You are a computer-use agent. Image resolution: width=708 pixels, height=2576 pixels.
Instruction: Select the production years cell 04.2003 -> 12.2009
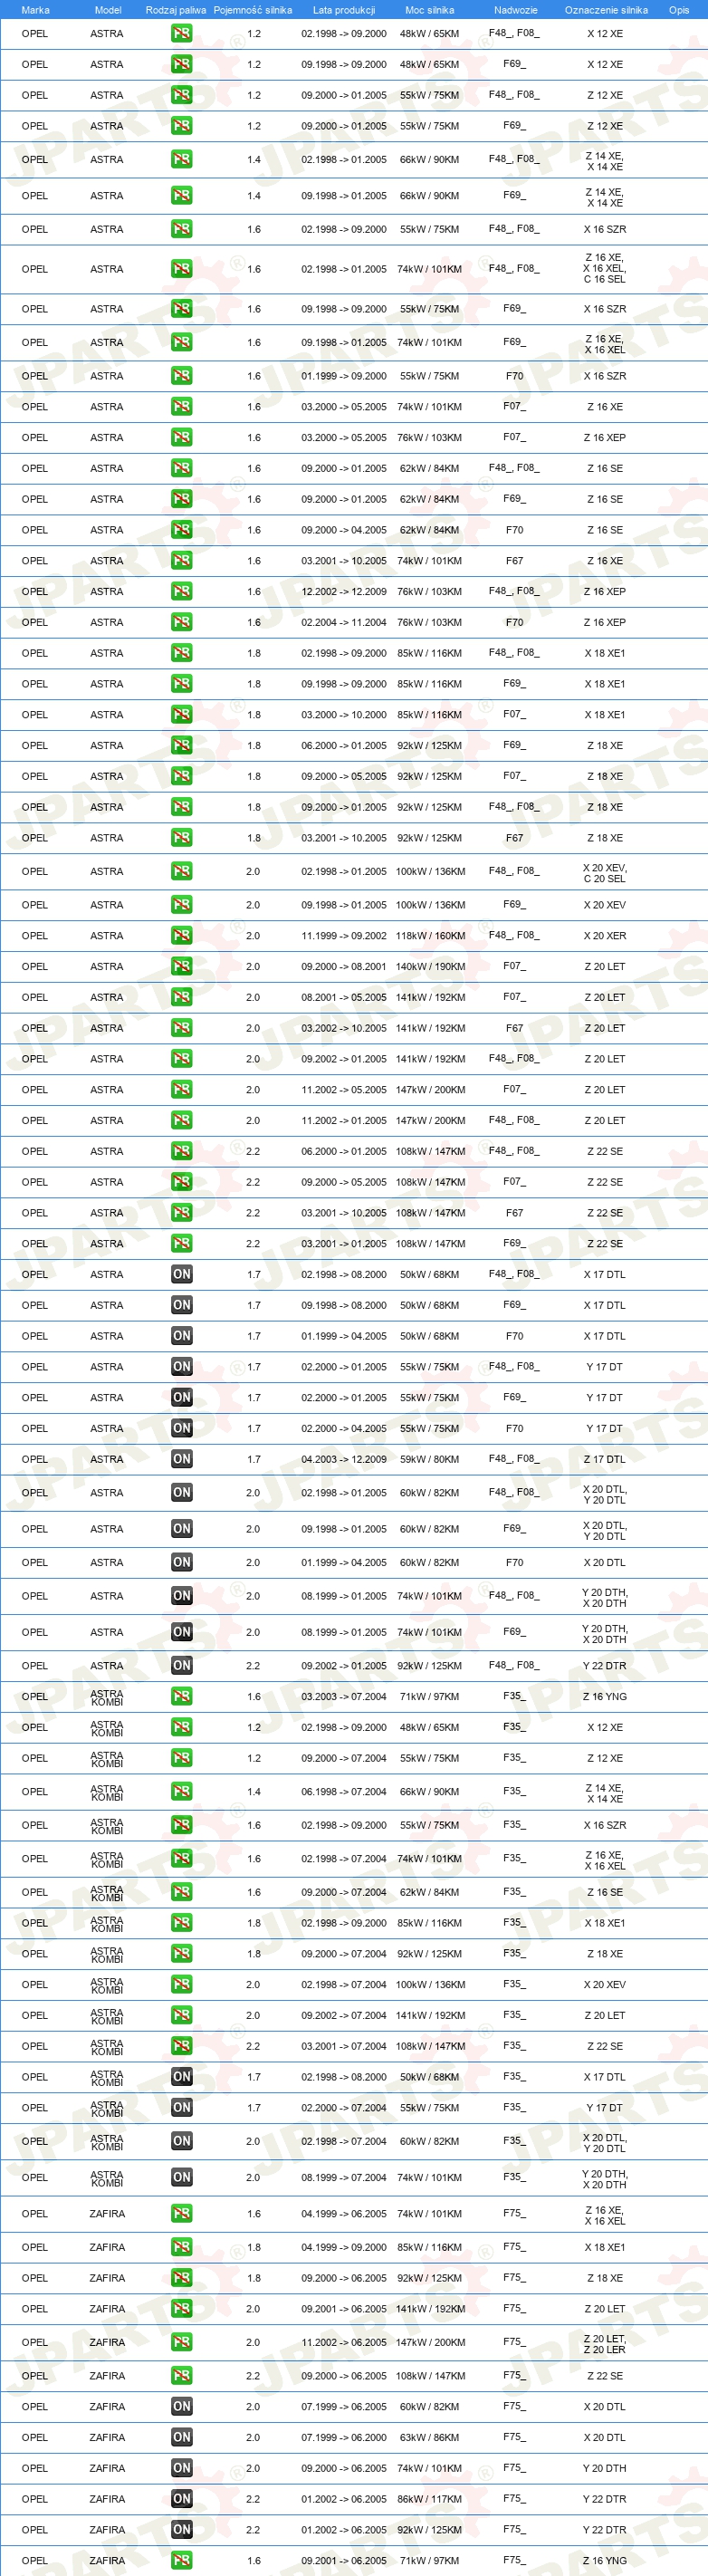click(344, 1459)
